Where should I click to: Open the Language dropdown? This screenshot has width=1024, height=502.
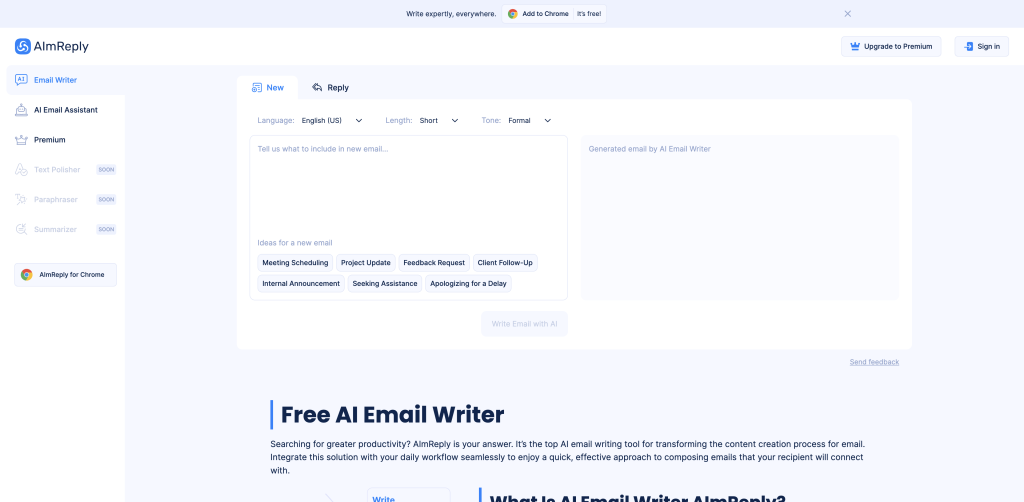point(332,120)
